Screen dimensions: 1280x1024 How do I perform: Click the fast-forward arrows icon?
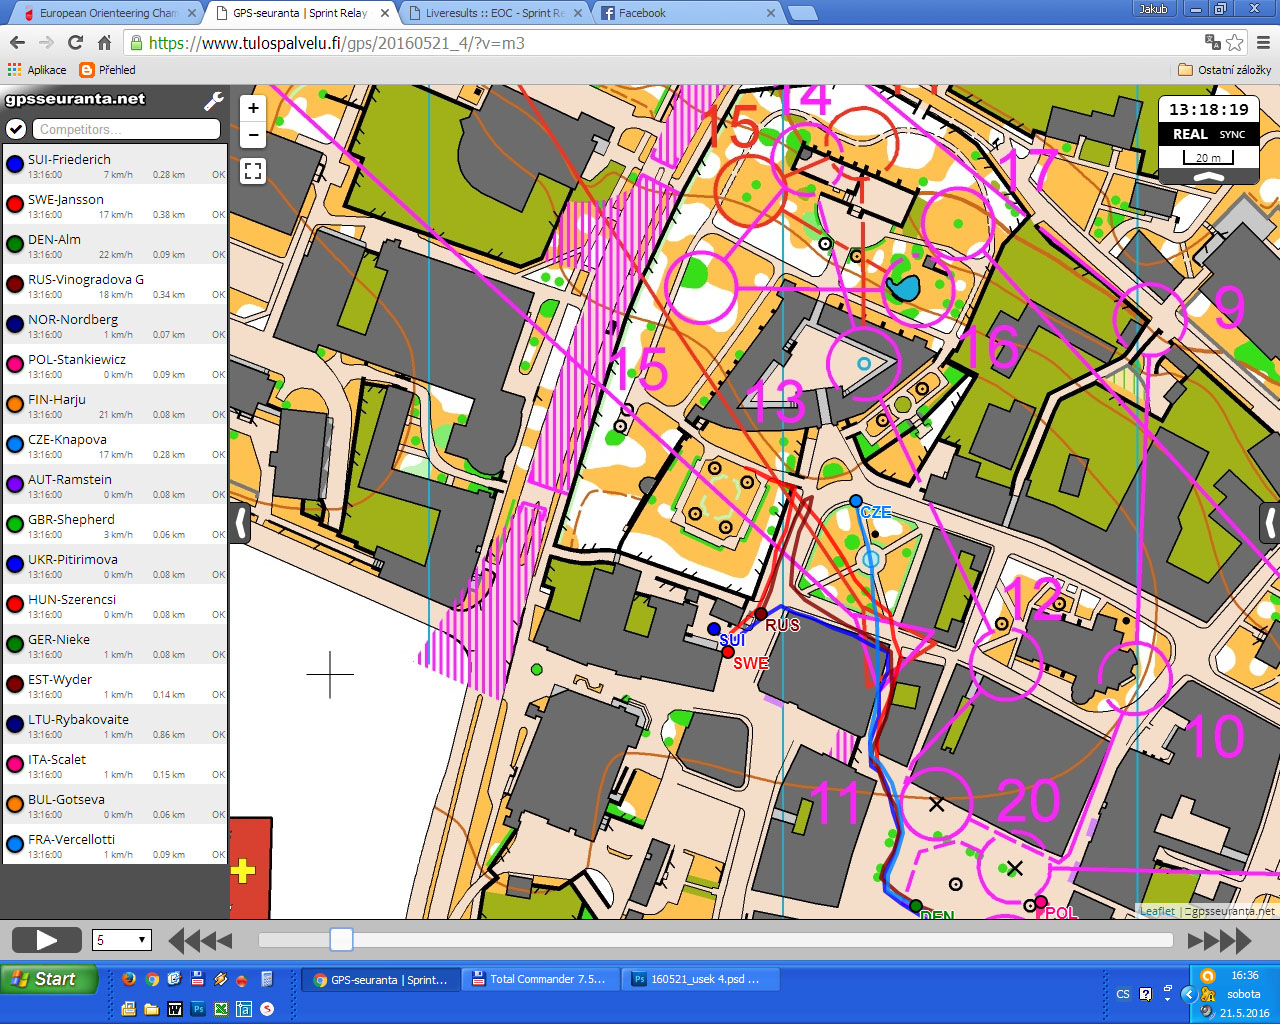(1219, 940)
